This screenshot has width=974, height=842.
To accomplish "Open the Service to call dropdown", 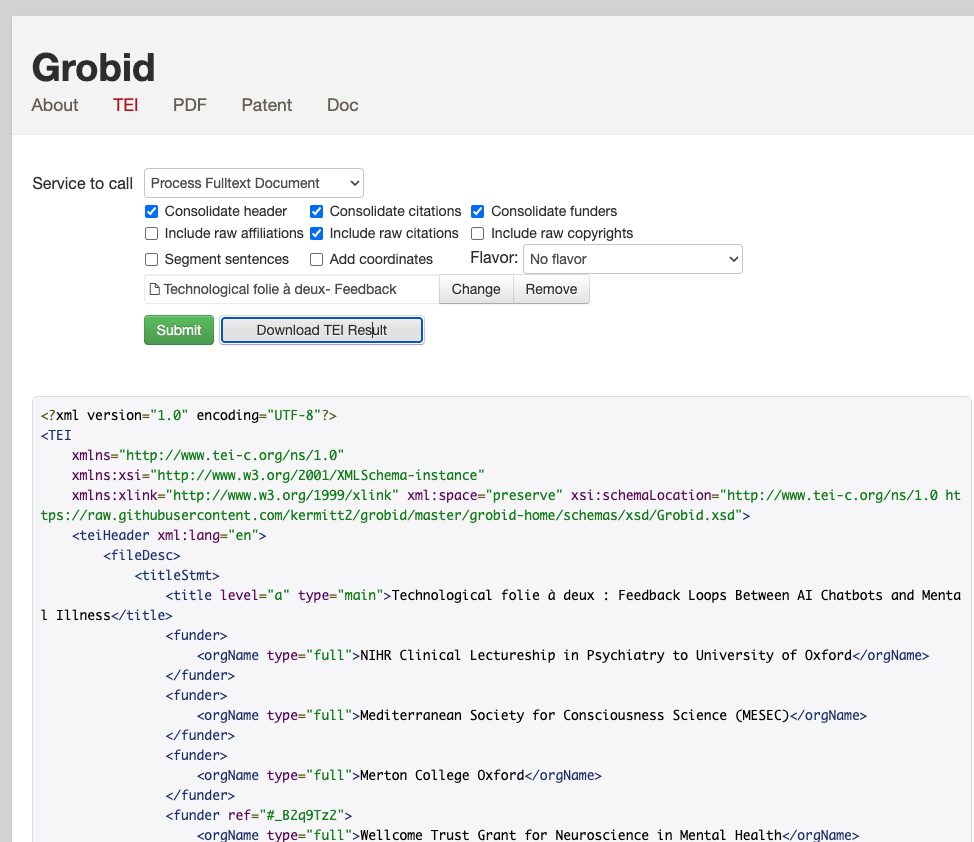I will pos(254,183).
